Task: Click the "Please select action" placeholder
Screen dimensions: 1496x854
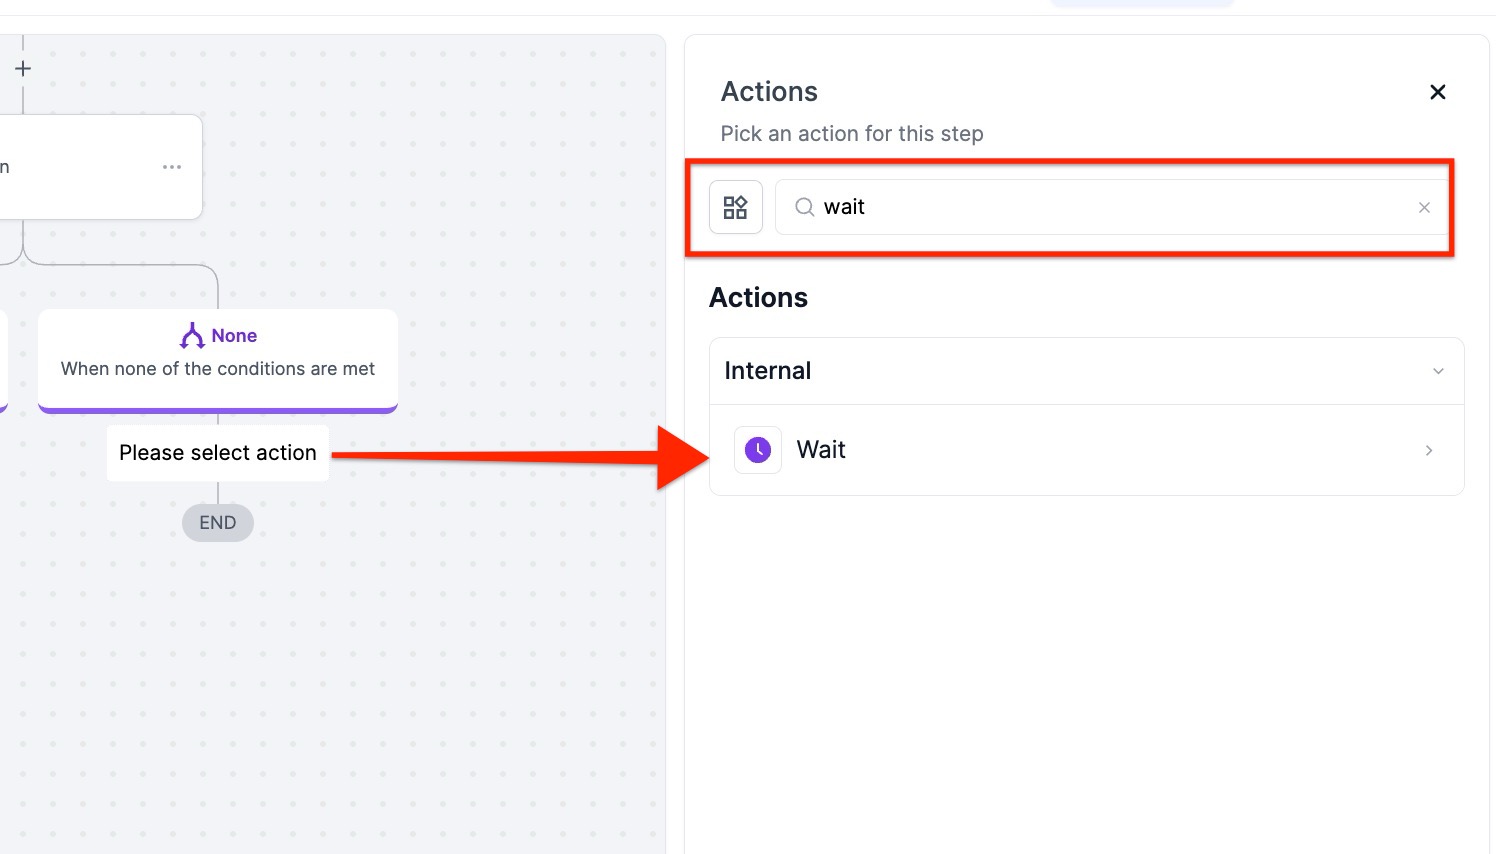Action: point(218,453)
